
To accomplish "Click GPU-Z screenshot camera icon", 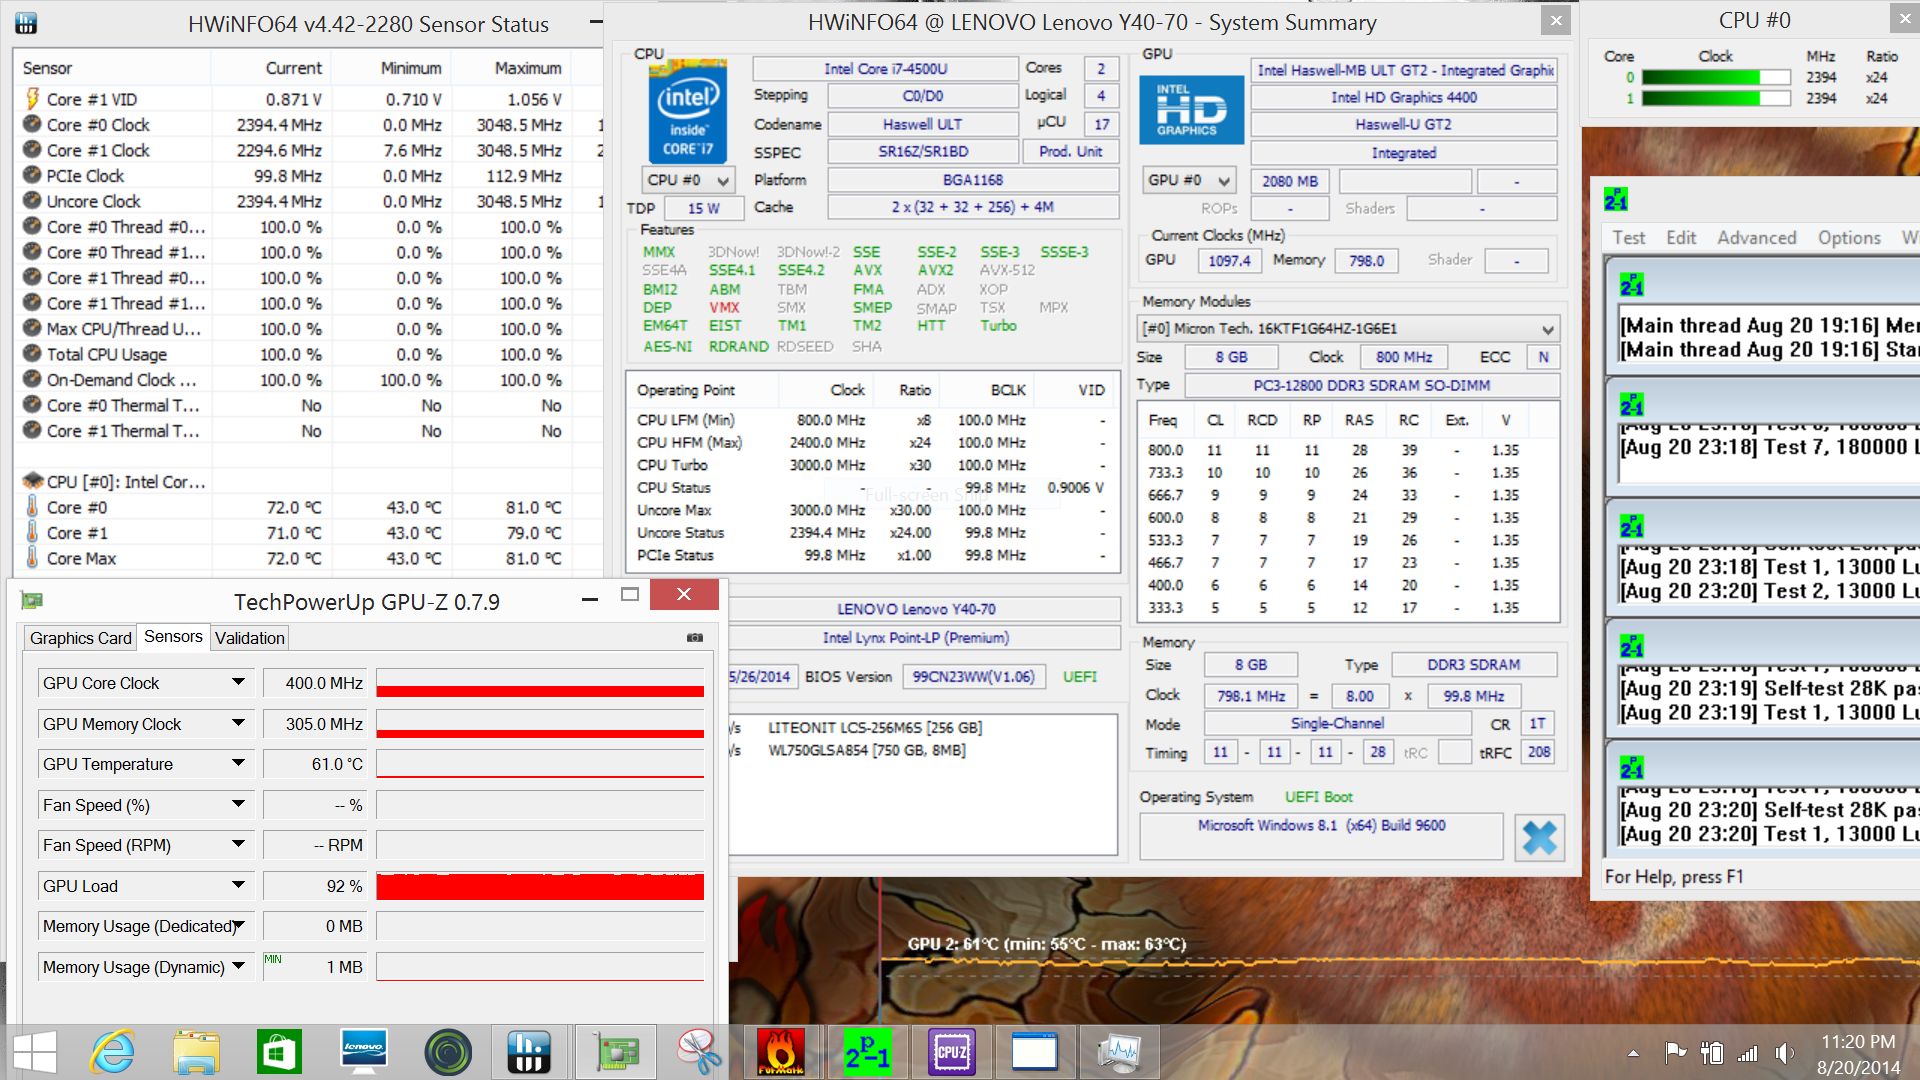I will [x=695, y=638].
